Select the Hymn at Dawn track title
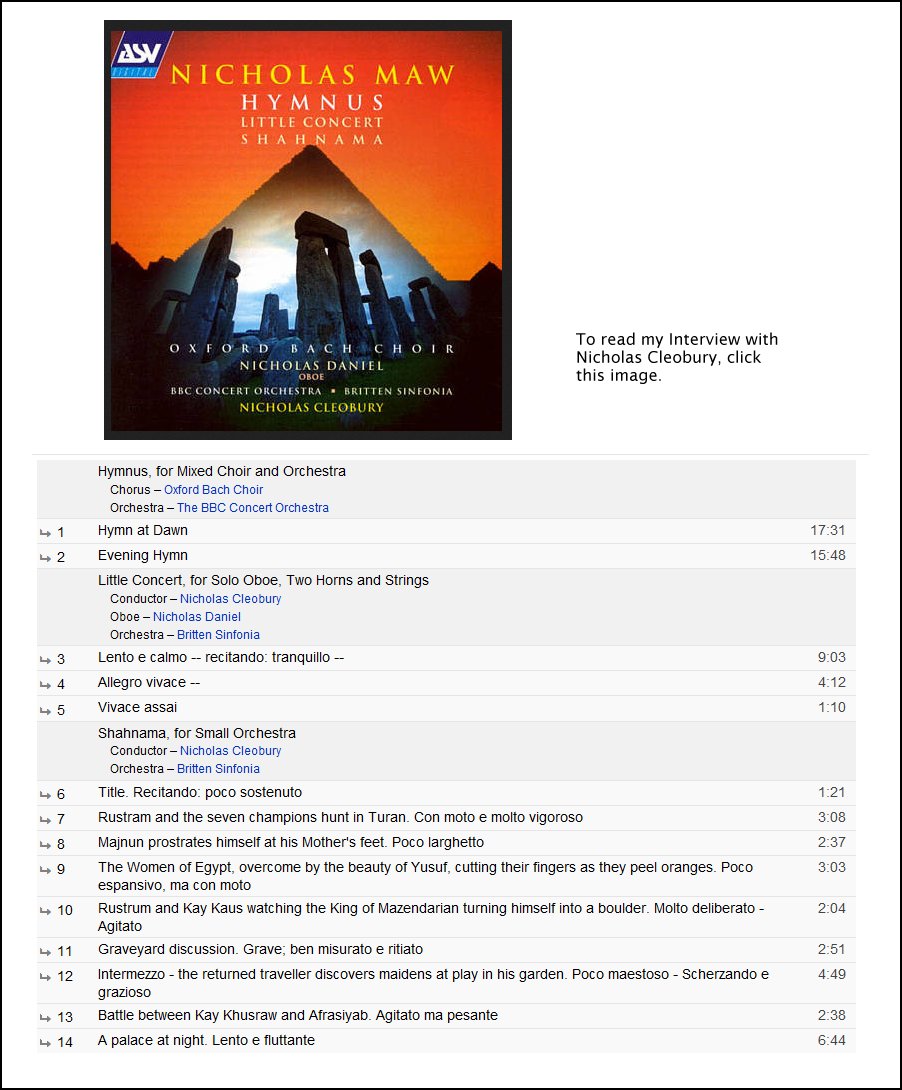 pos(142,530)
